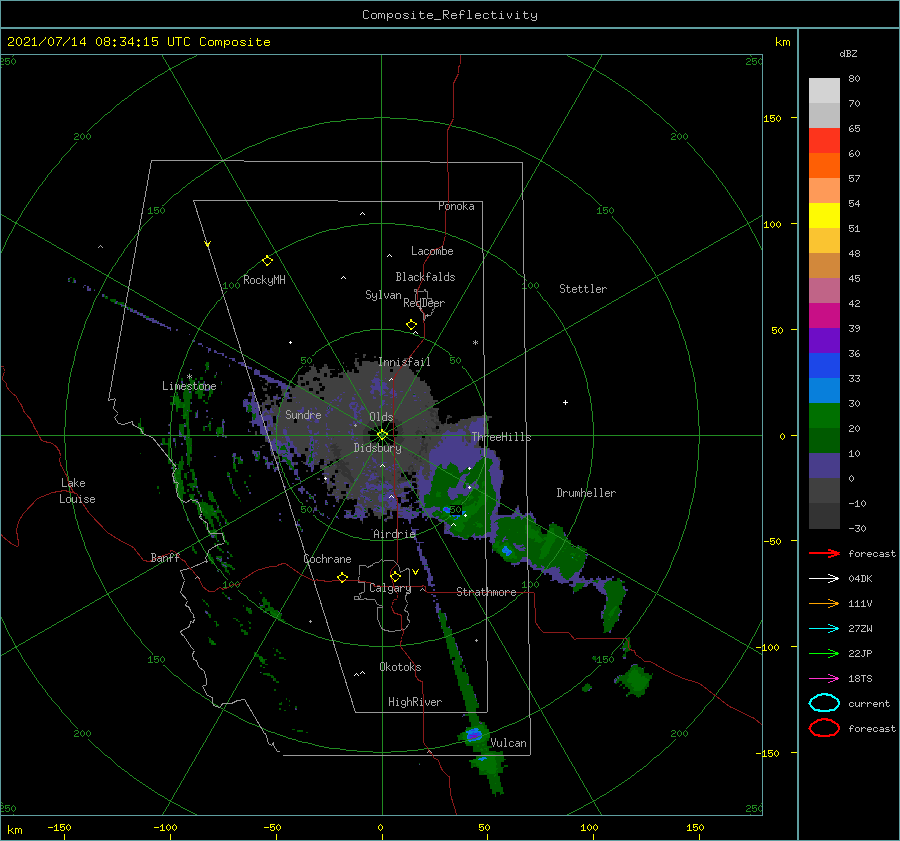Select the yellow swatch between 54 and 51
Image resolution: width=900 pixels, height=841 pixels.
pos(824,215)
